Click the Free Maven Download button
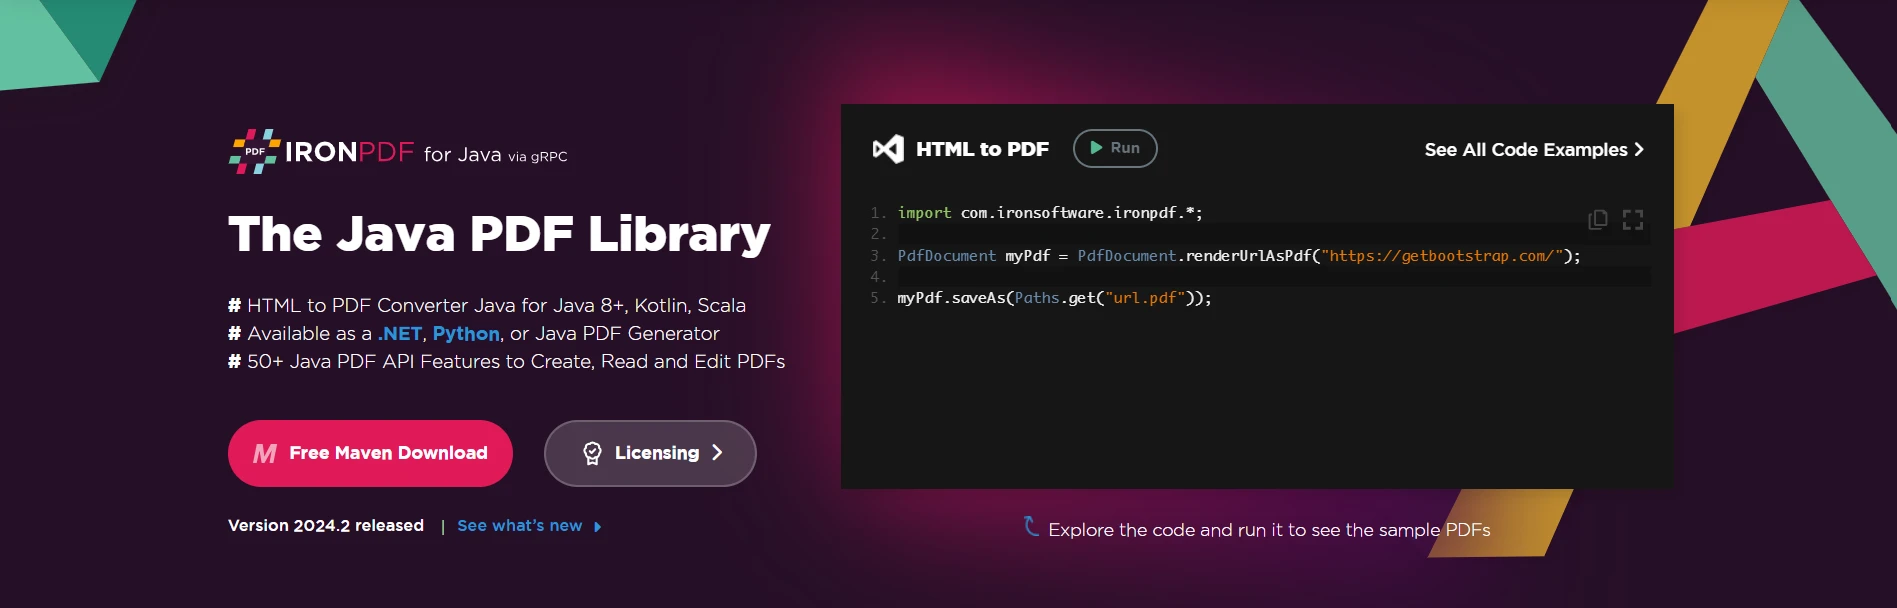The width and height of the screenshot is (1897, 608). pyautogui.click(x=370, y=453)
